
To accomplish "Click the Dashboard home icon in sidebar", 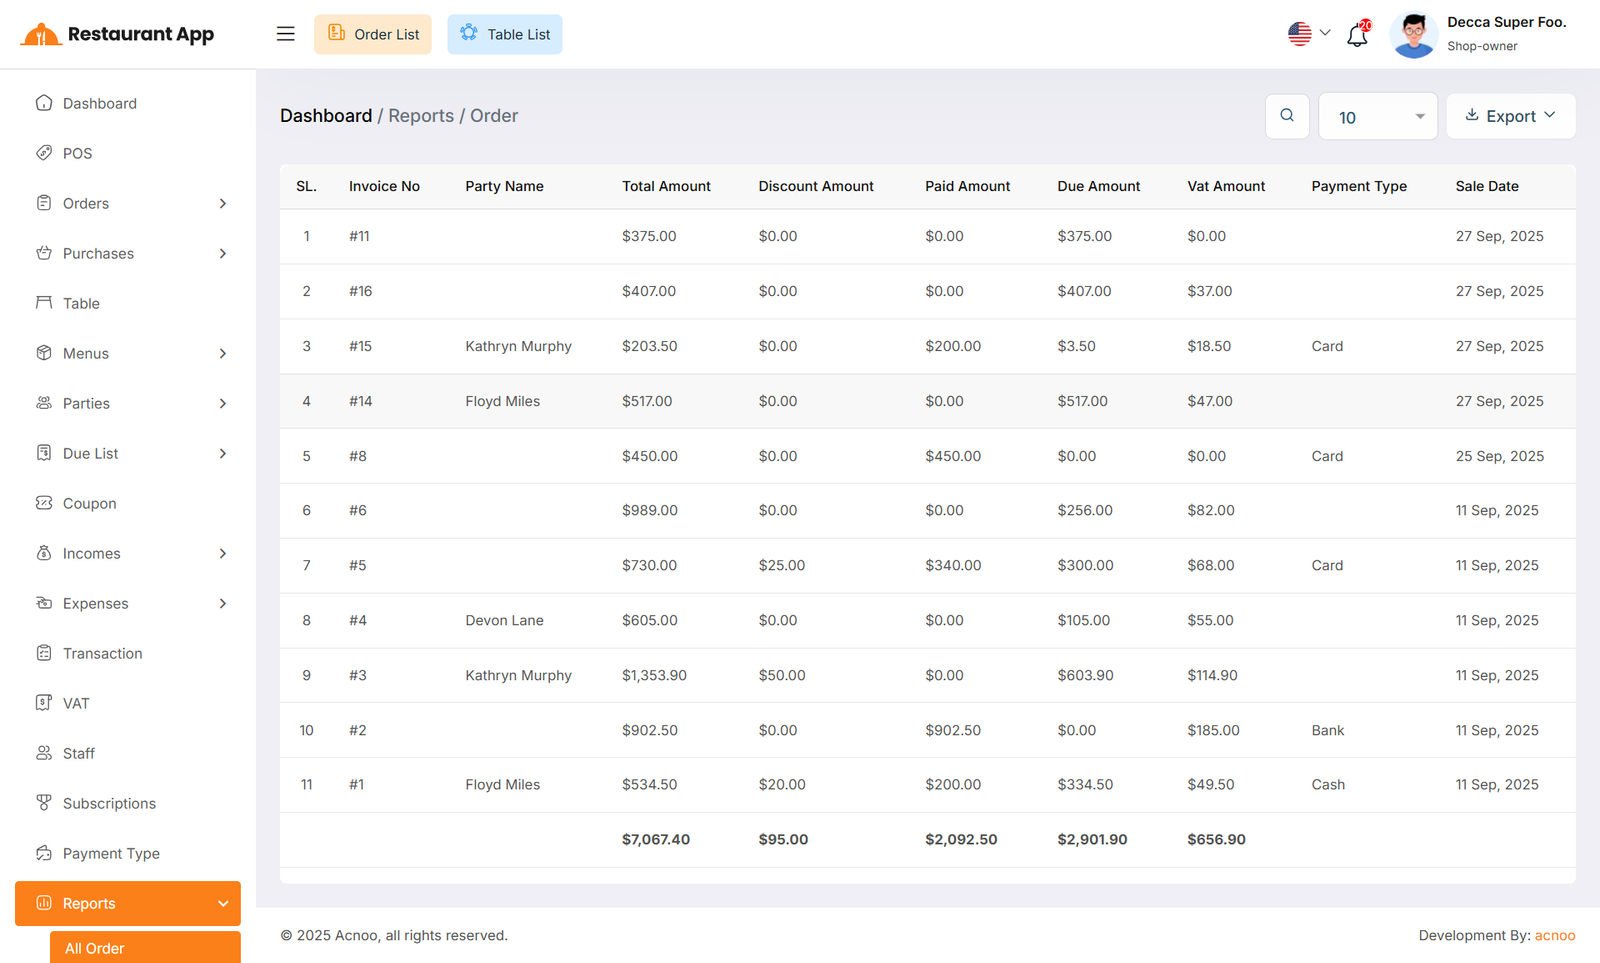I will click(x=44, y=103).
